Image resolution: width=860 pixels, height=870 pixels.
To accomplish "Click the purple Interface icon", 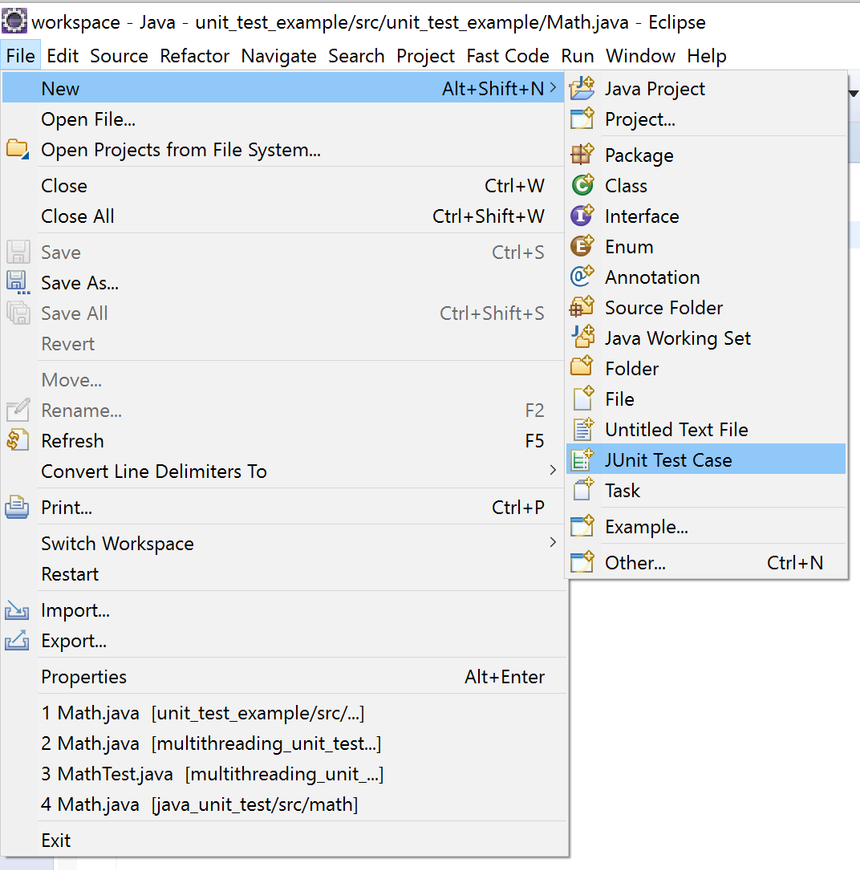I will 582,216.
